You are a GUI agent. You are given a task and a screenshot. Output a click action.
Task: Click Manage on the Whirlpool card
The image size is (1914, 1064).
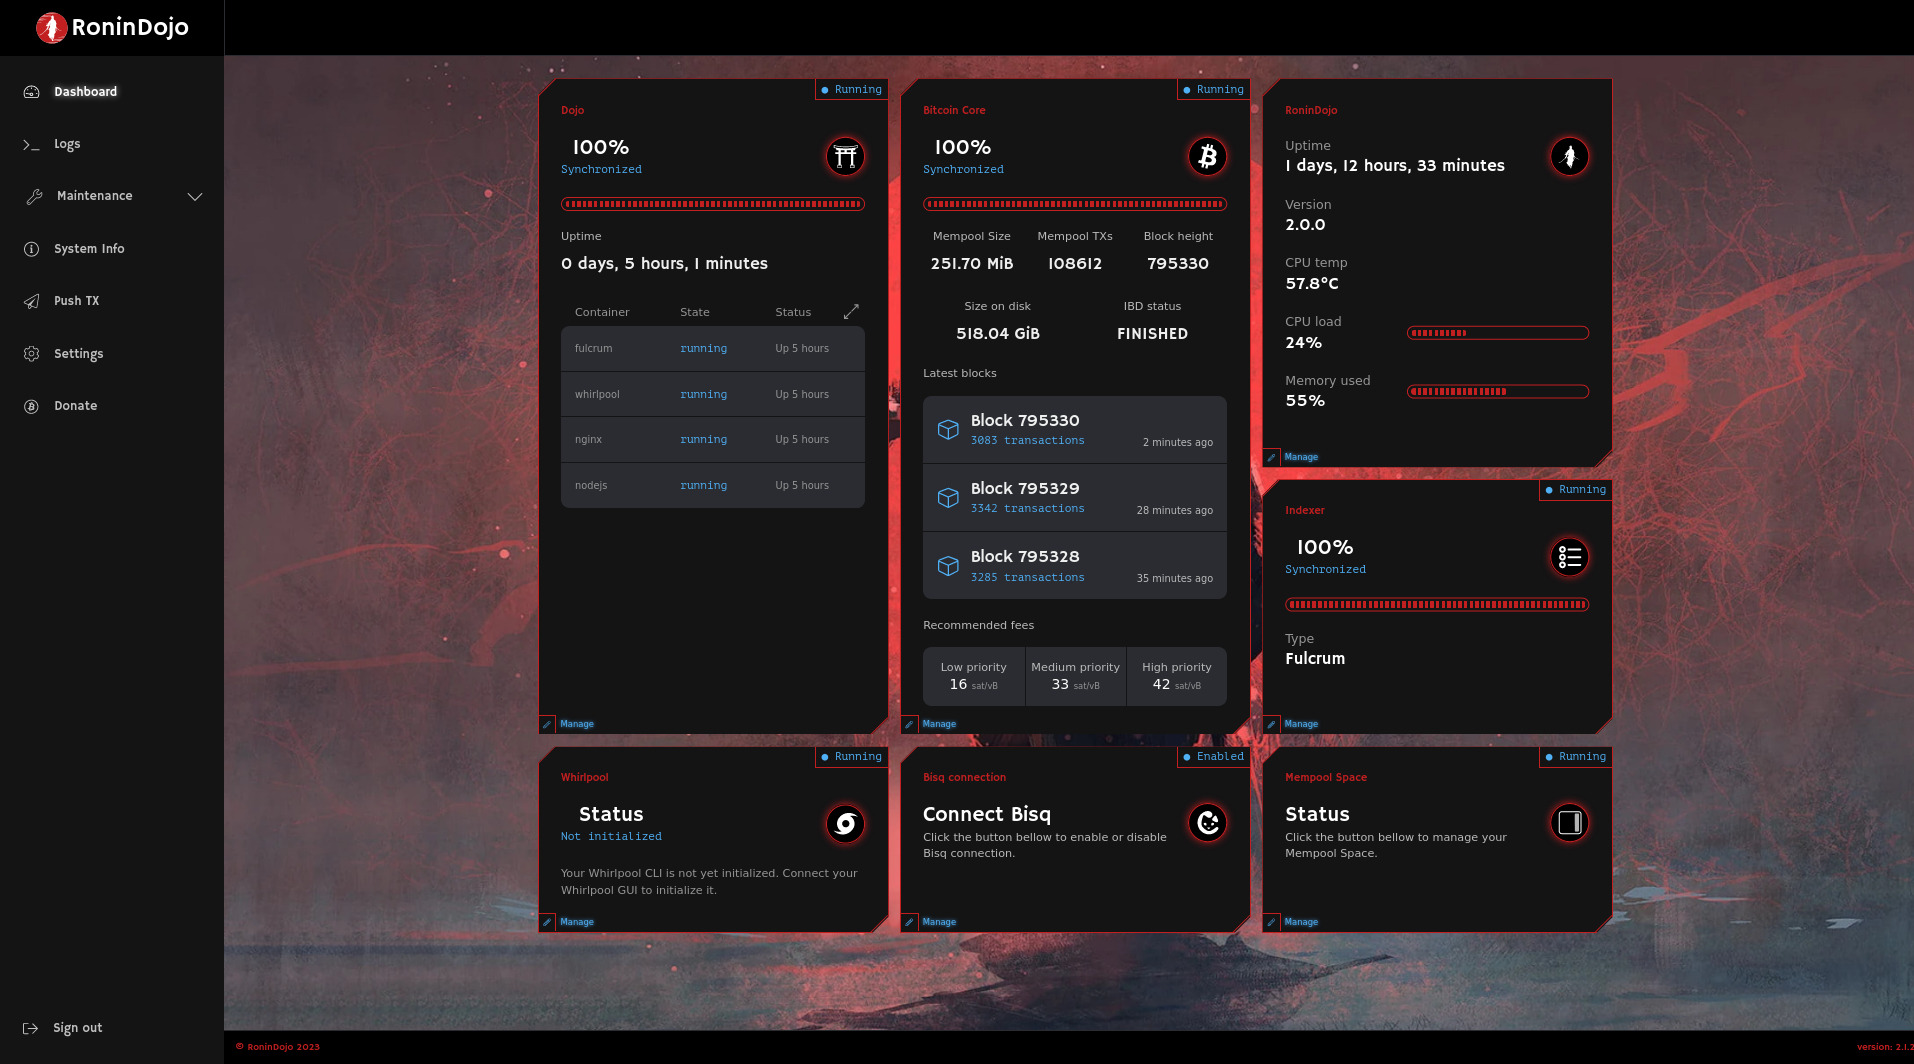(x=577, y=922)
